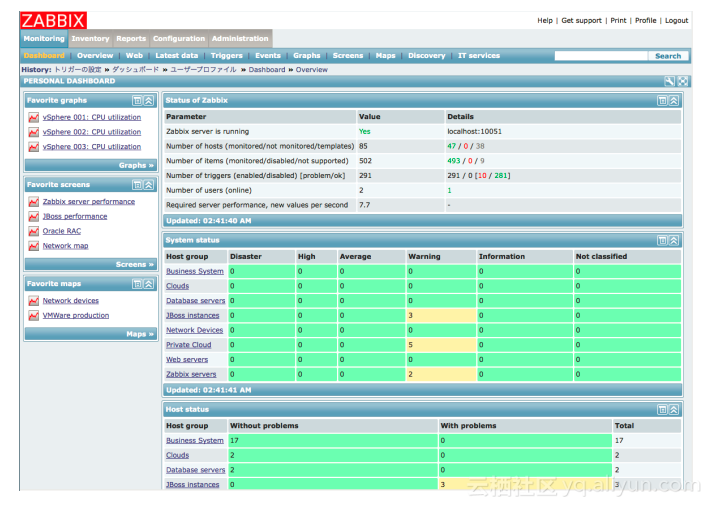This screenshot has width=712, height=508.
Task: Switch to the Monitoring tab
Action: point(44,39)
